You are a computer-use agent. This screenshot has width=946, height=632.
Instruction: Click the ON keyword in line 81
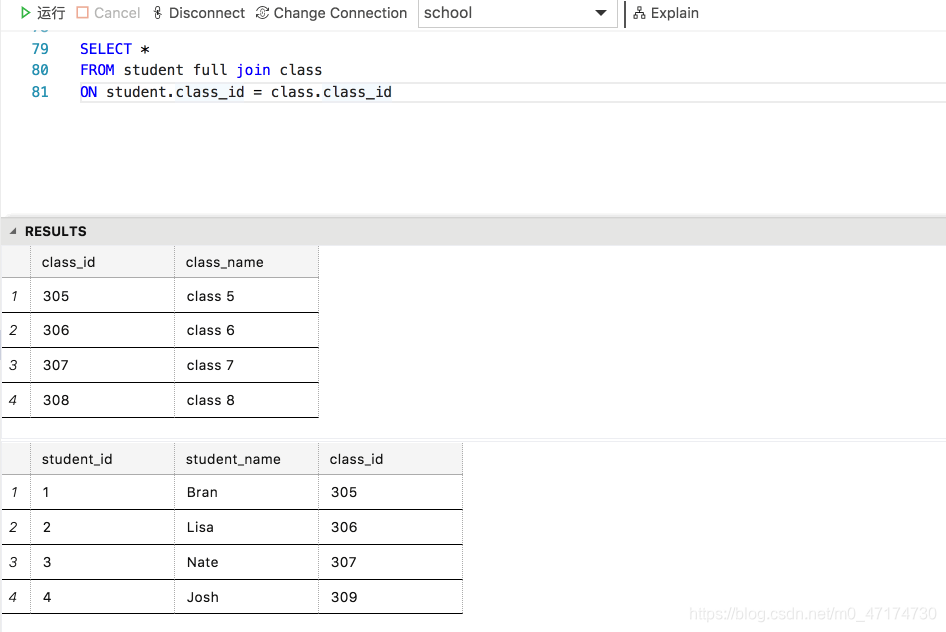(89, 92)
